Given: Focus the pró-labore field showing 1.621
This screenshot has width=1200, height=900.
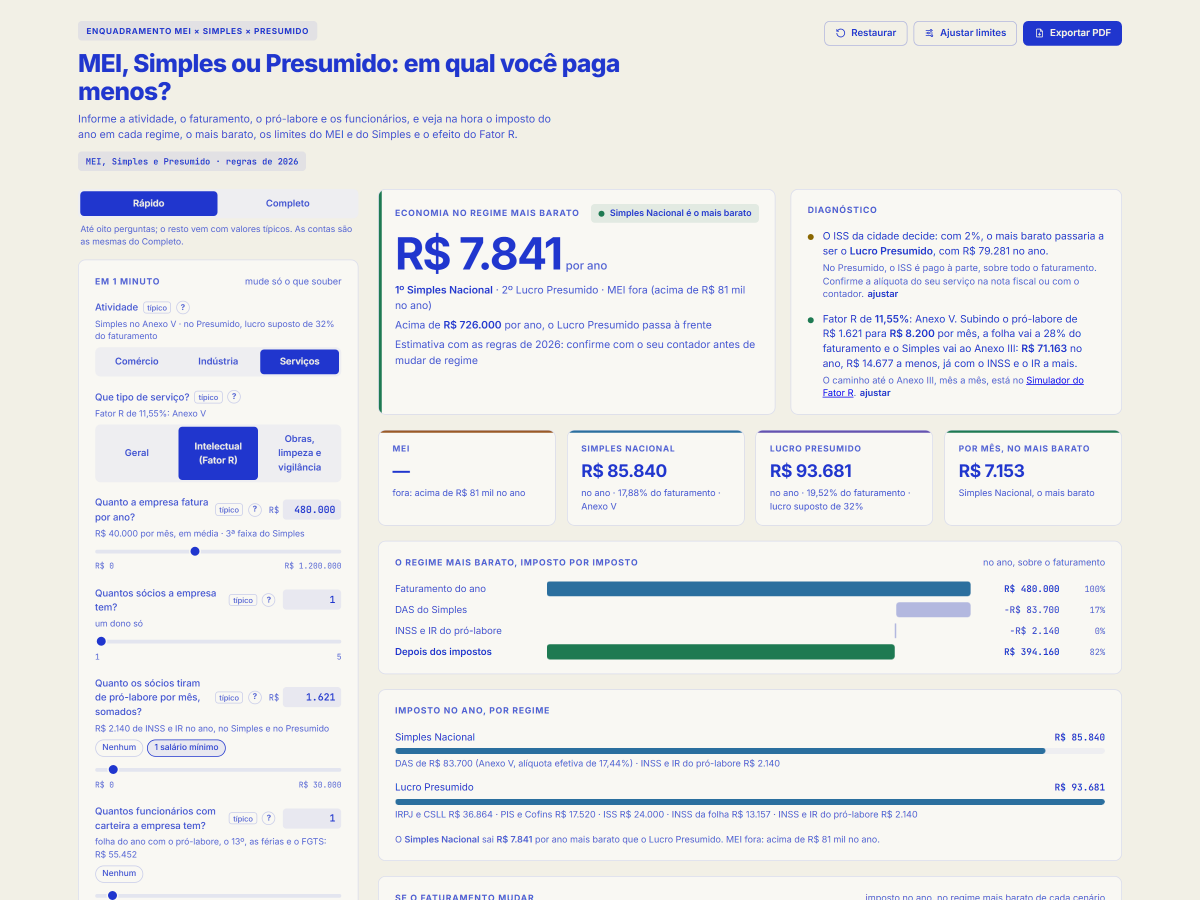Looking at the screenshot, I should click(x=312, y=697).
